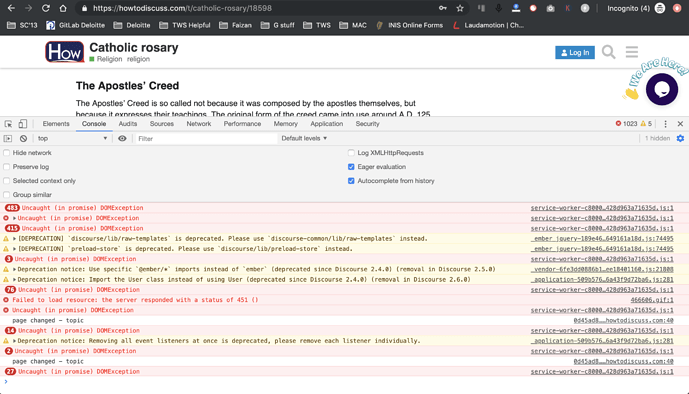
Task: Click the 1 hidden messages label
Action: click(x=657, y=138)
